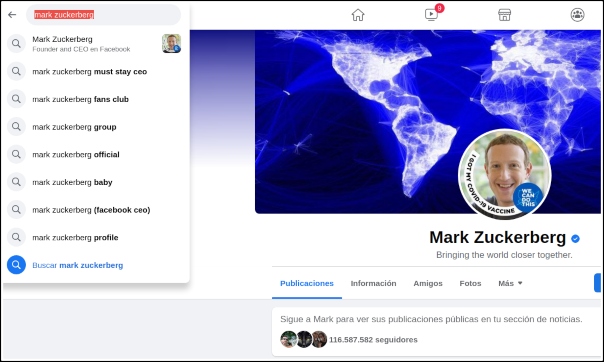Click magnifier icon beside baby suggestion

pos(16,182)
